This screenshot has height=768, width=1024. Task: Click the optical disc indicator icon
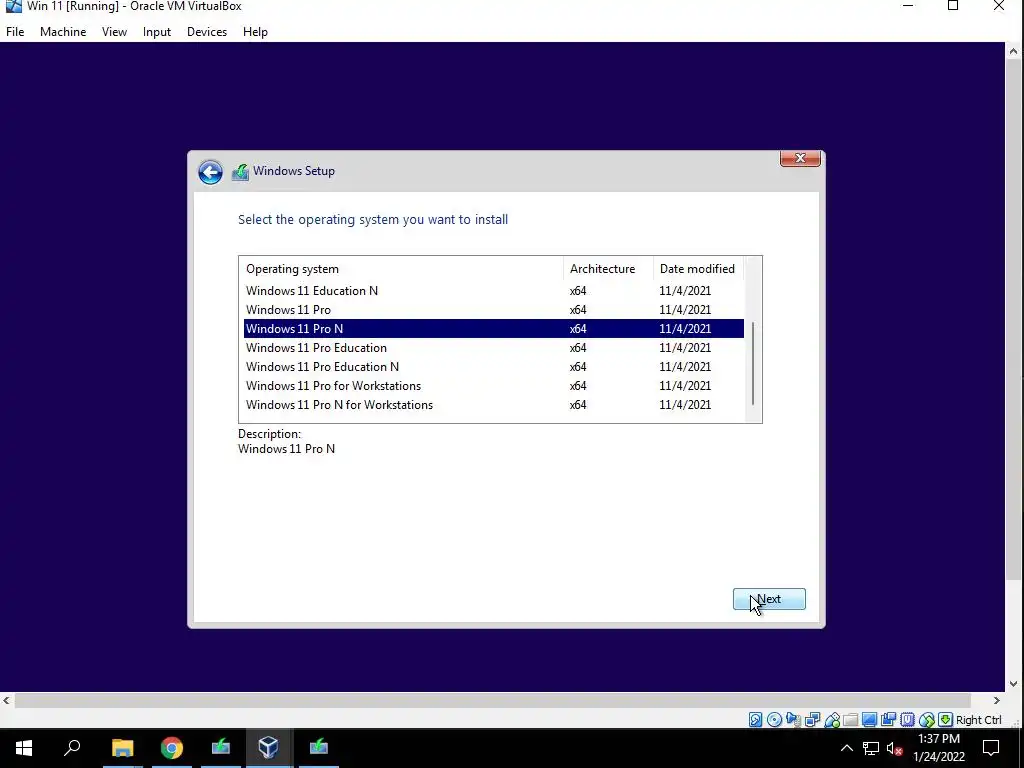tap(775, 720)
